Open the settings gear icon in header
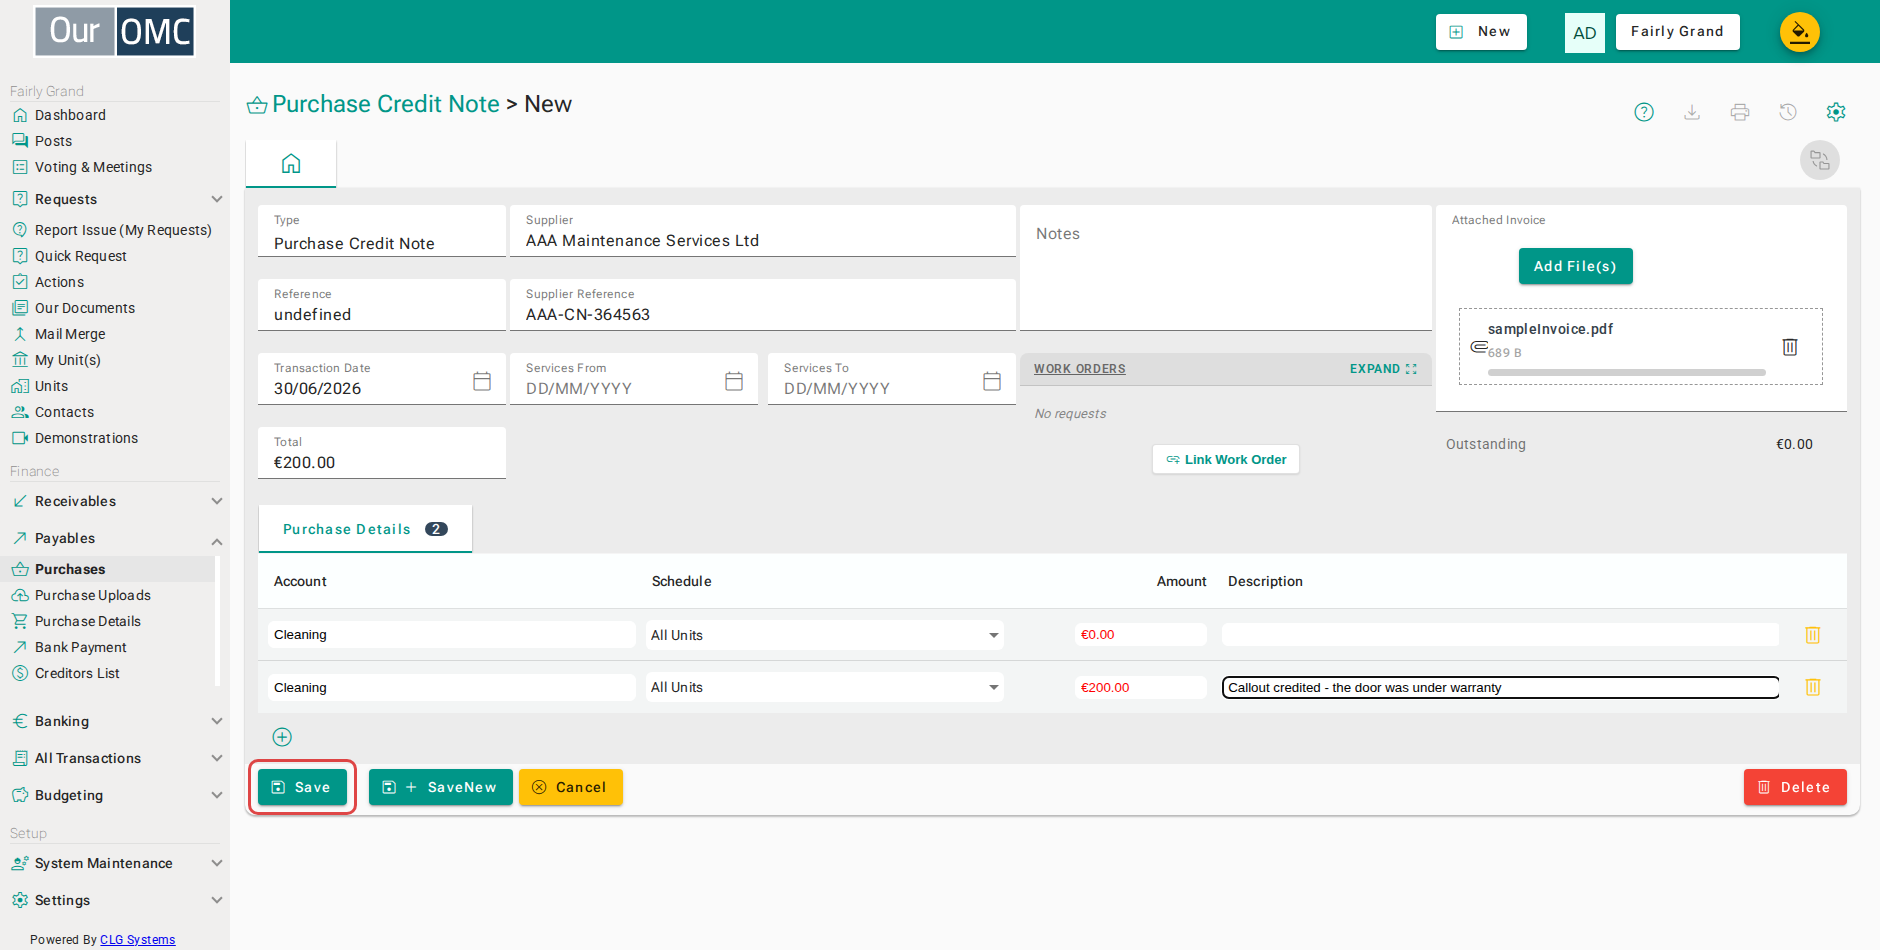The height and width of the screenshot is (950, 1880). click(x=1836, y=112)
